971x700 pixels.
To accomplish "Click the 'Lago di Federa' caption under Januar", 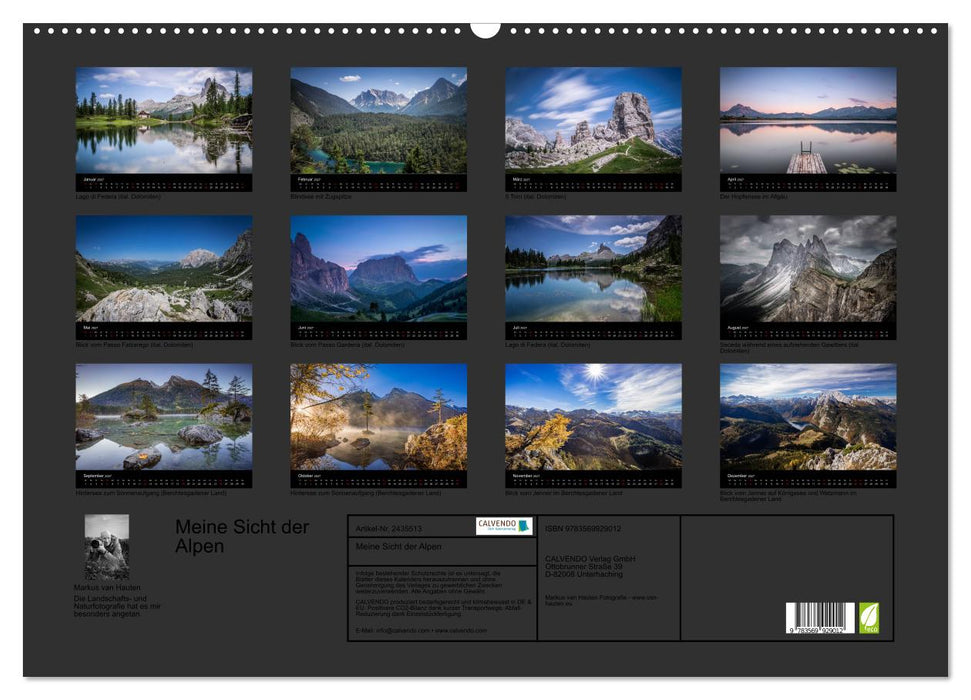I will 118,196.
